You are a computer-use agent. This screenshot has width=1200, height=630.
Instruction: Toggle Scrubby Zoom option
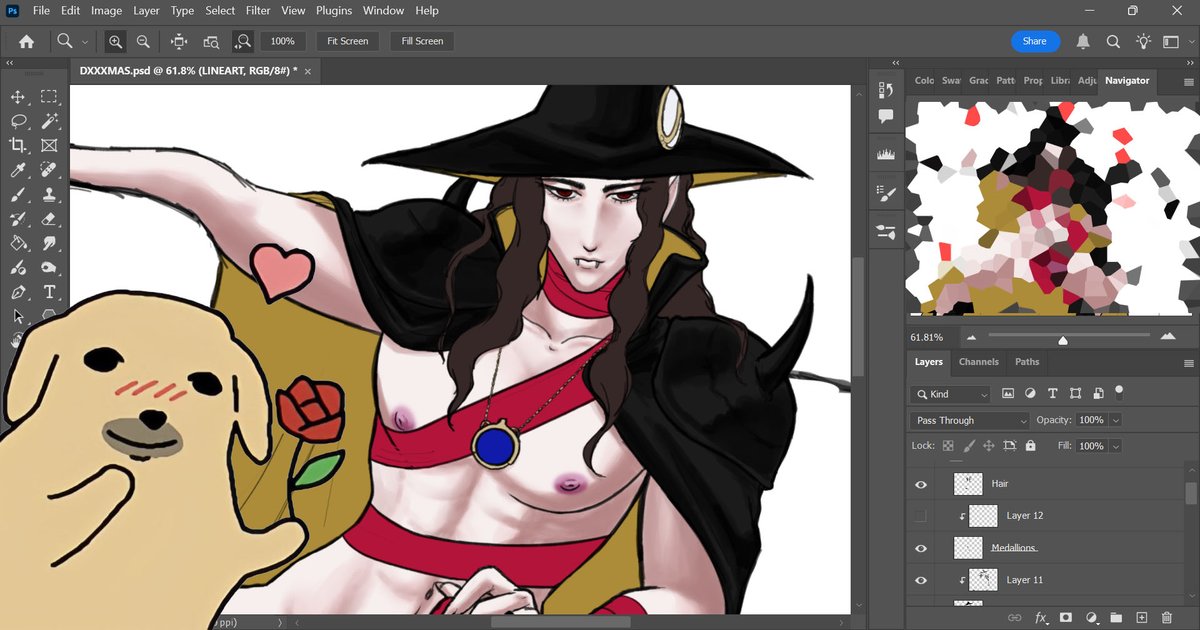pos(242,41)
